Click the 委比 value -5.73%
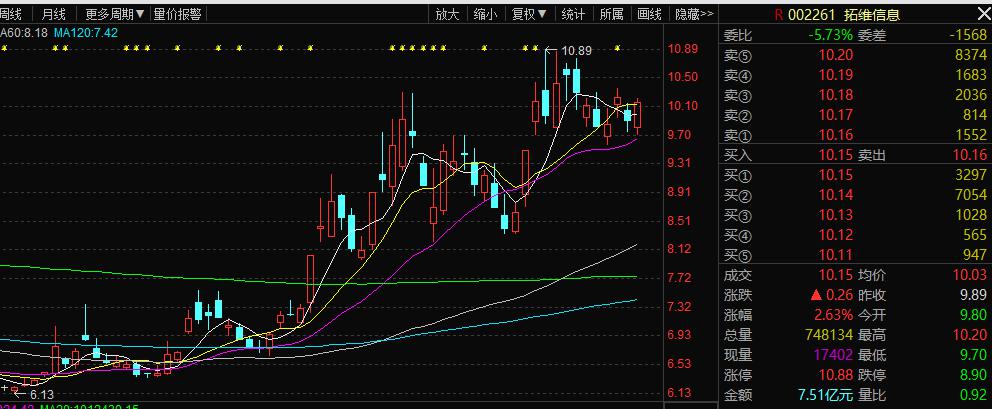This screenshot has height=409, width=992. click(830, 35)
